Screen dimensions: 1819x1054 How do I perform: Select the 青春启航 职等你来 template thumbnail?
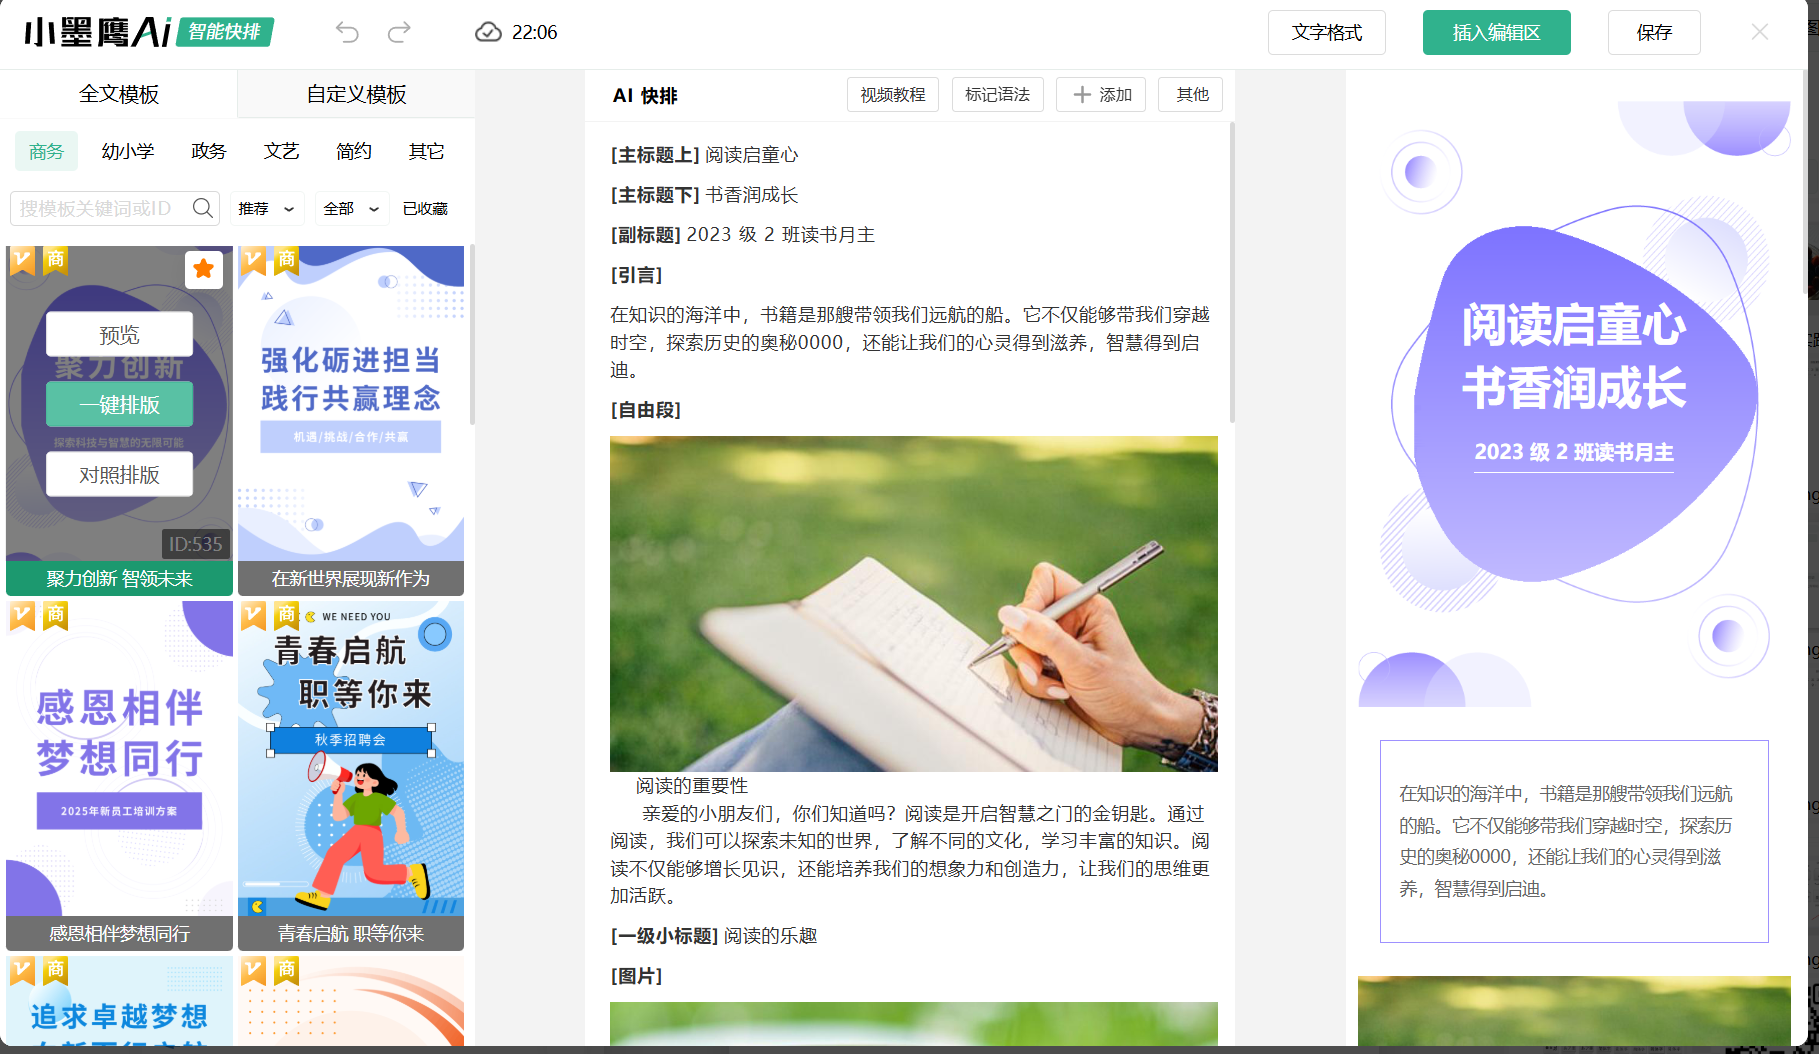351,760
